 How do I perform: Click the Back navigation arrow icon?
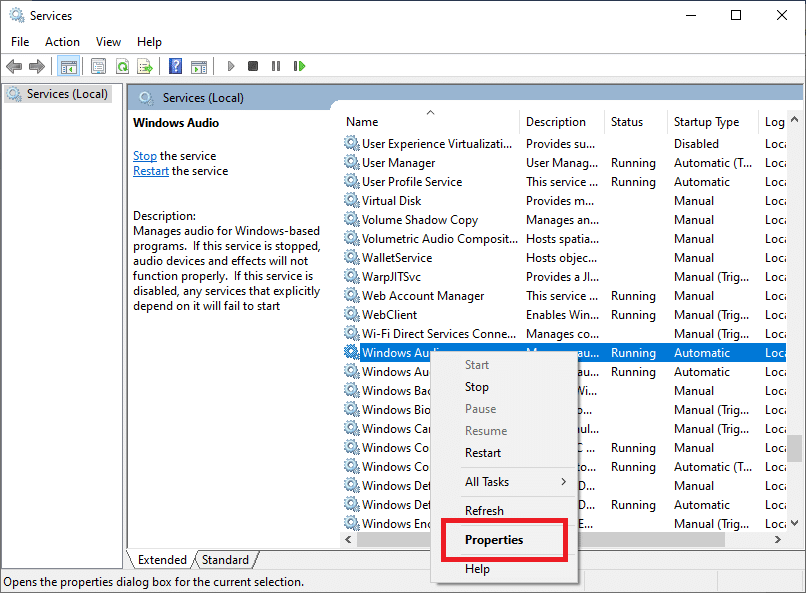point(14,66)
